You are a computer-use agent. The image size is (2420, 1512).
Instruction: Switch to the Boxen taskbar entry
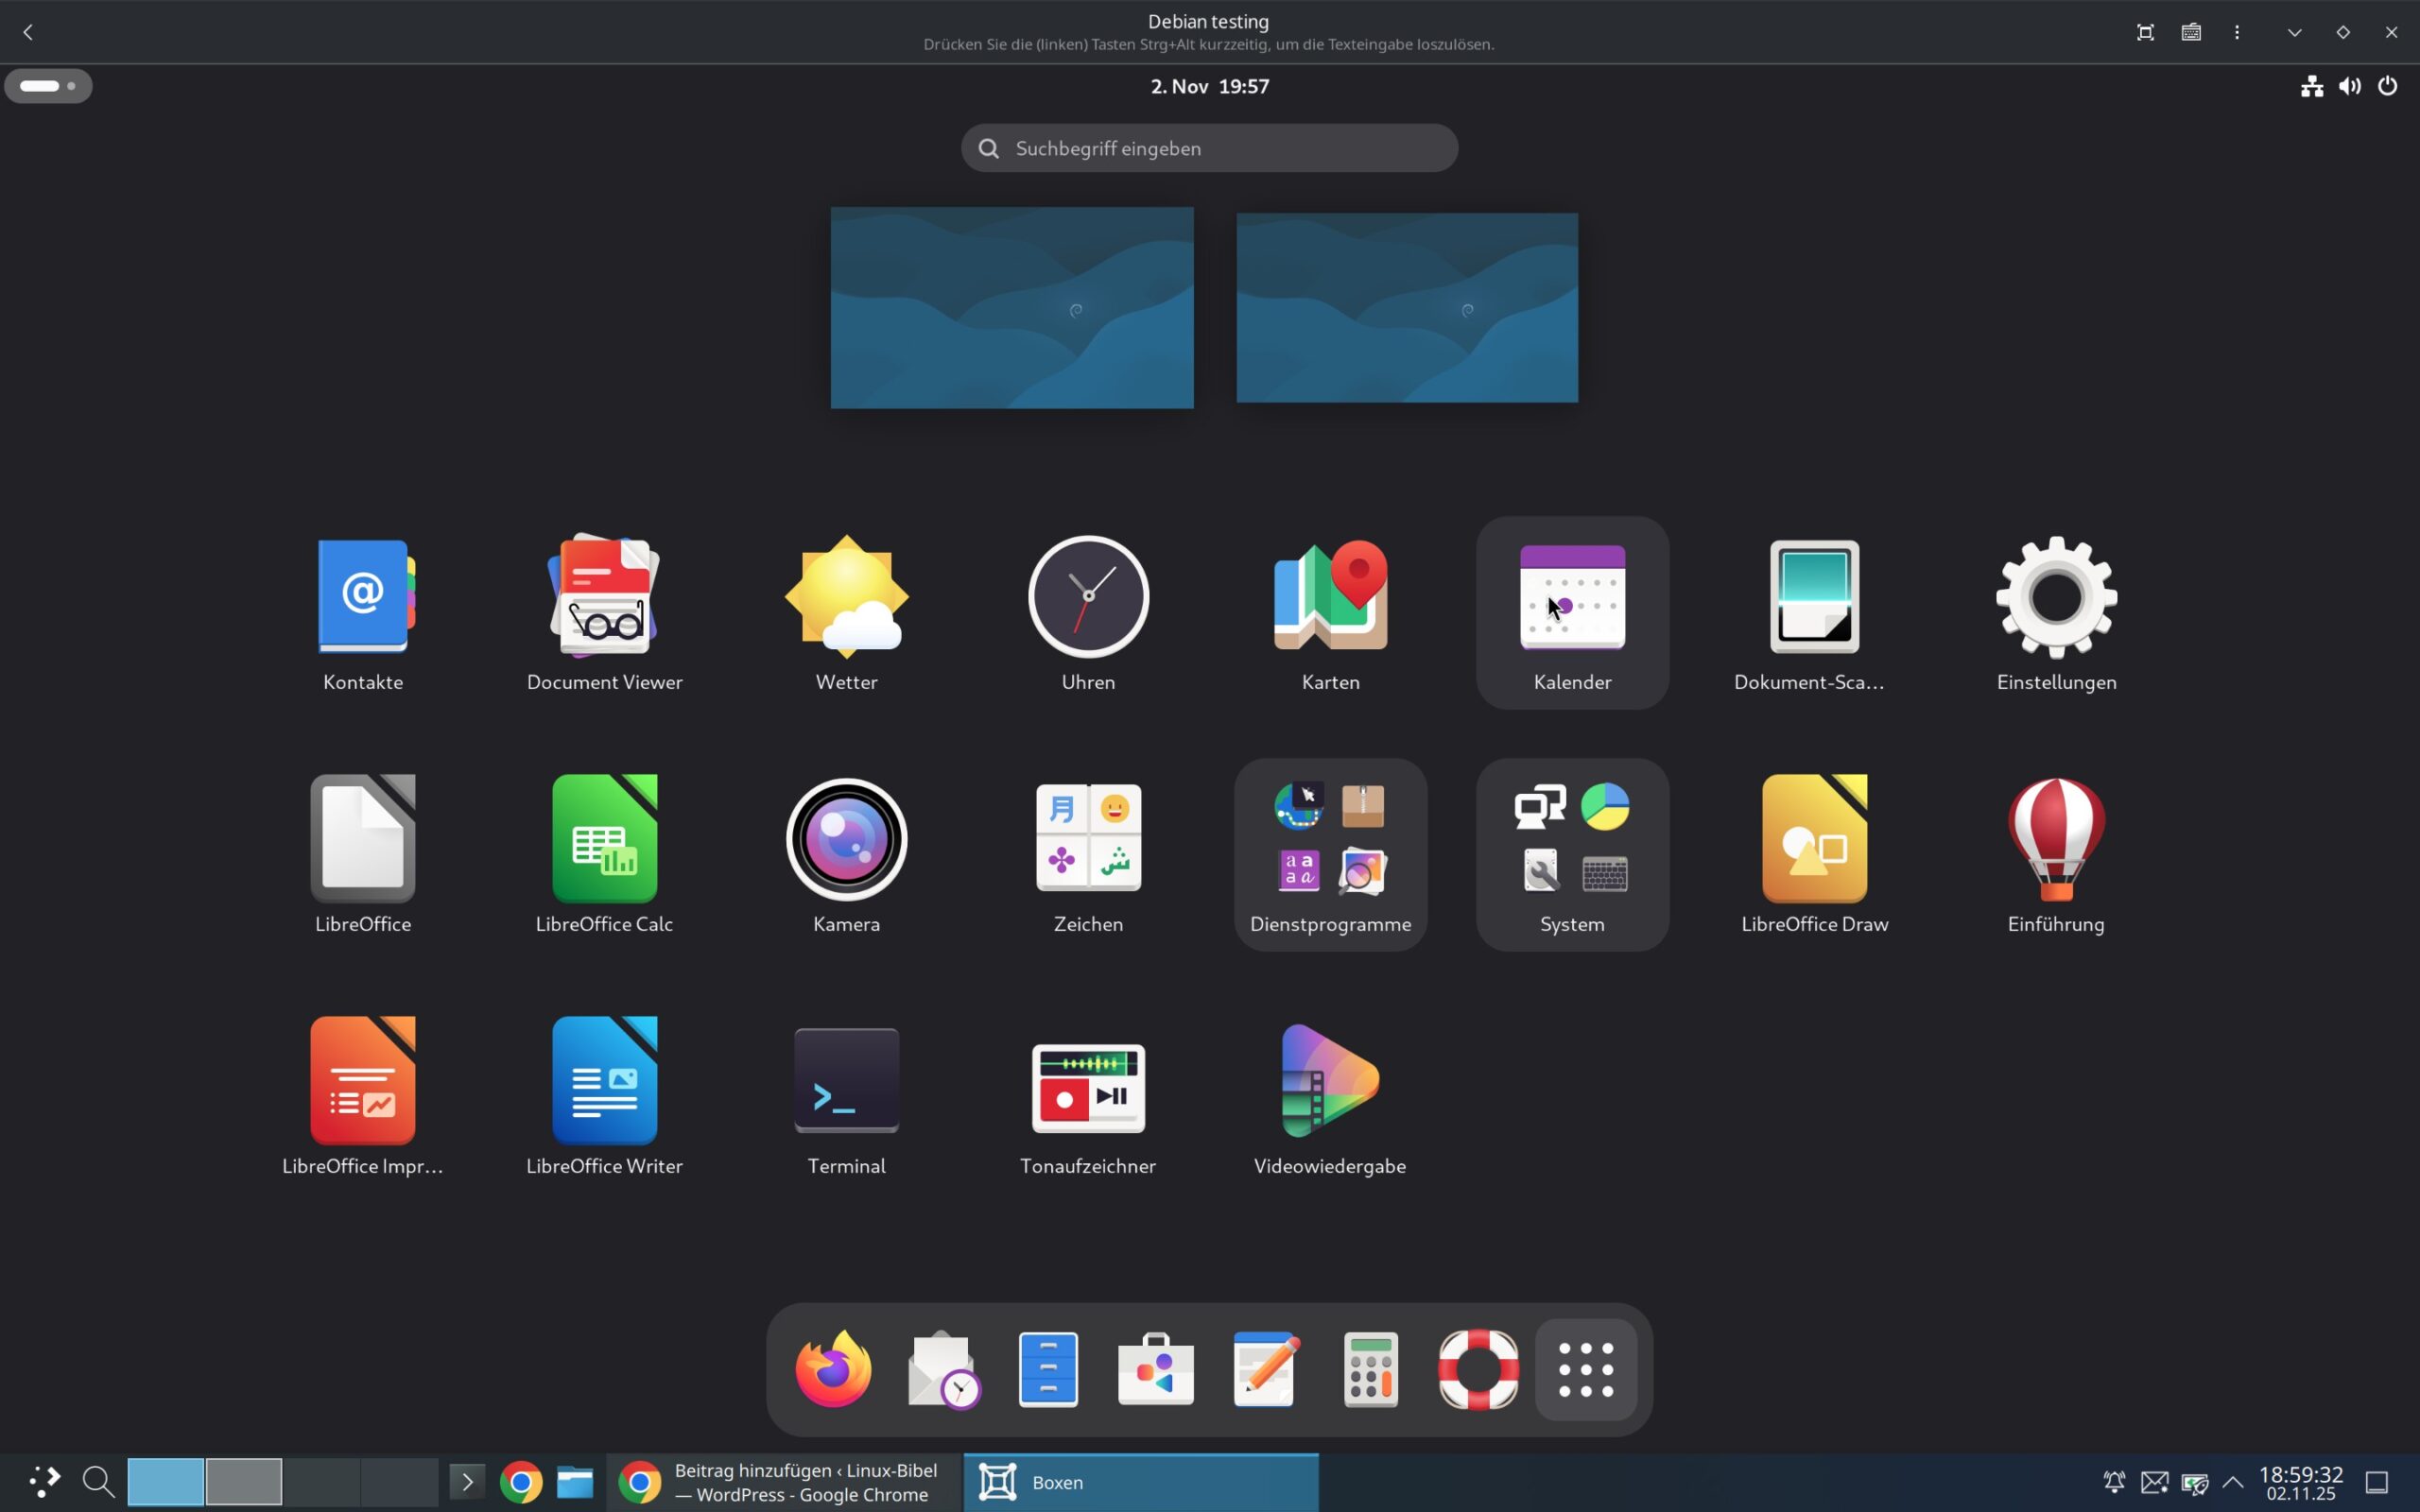[1140, 1482]
